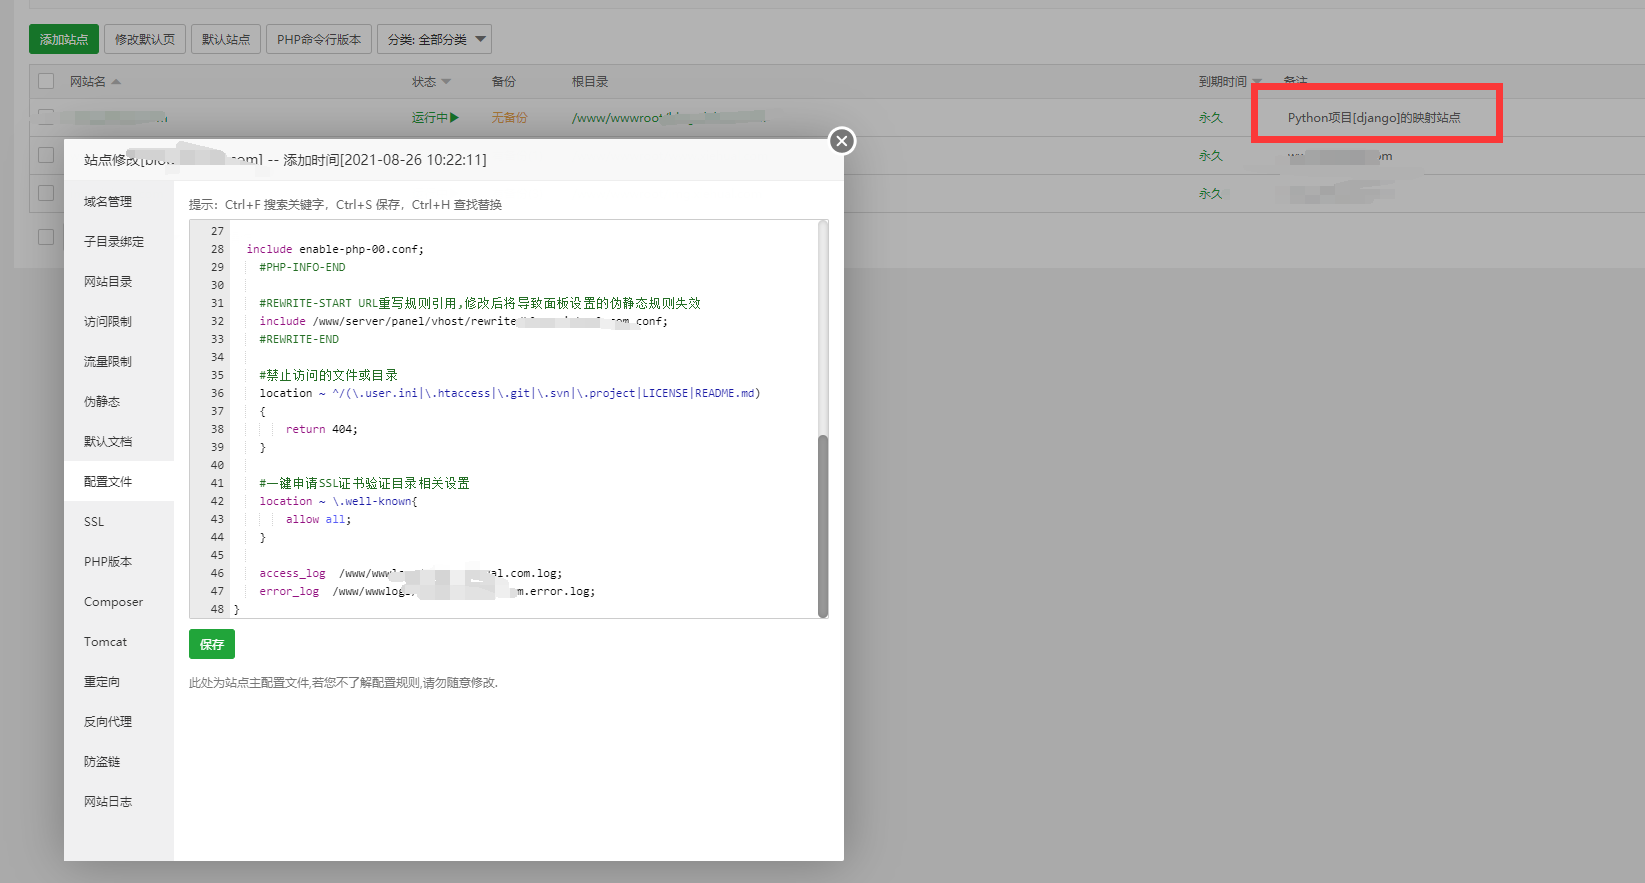Select the 重定向 tab
This screenshot has height=883, width=1645.
click(x=119, y=681)
